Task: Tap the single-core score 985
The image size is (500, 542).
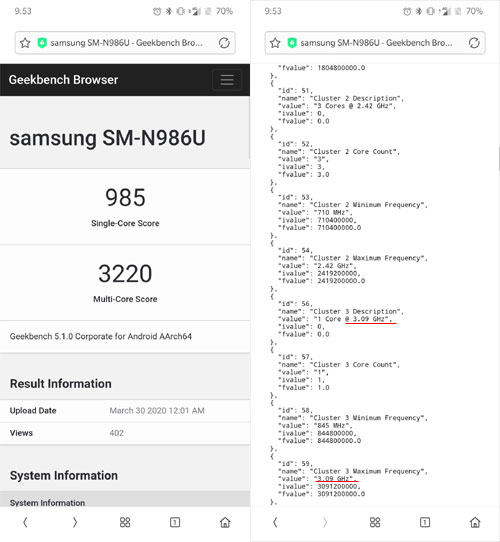Action: pos(125,198)
